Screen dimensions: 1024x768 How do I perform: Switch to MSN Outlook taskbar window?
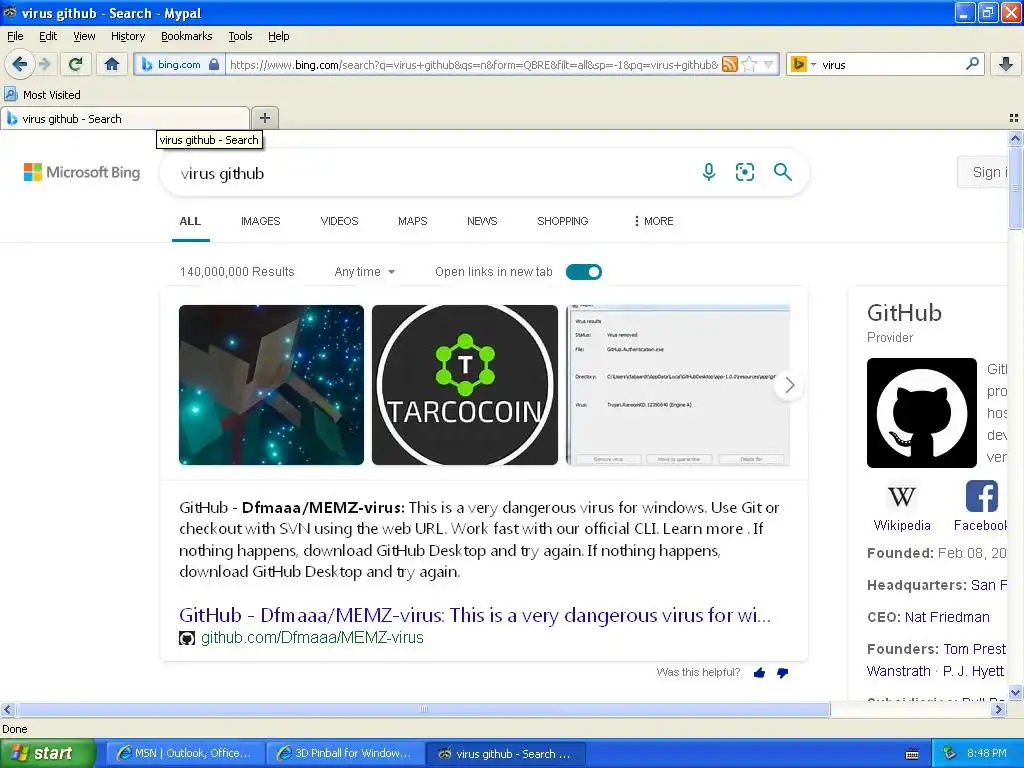click(x=185, y=754)
